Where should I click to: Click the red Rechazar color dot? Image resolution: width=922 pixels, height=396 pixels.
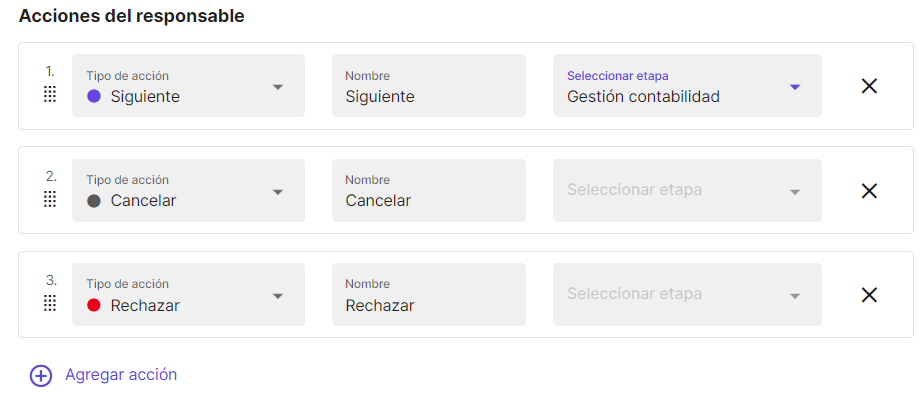pos(93,305)
